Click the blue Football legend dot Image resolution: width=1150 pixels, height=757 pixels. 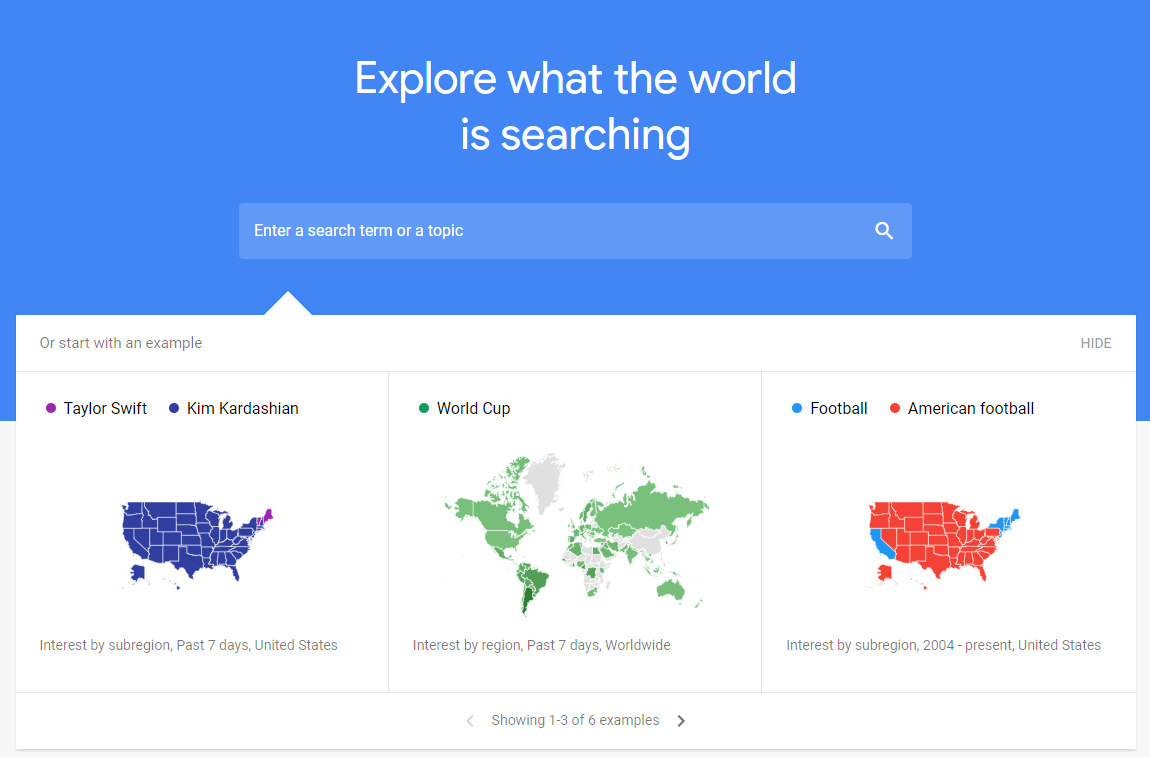(797, 409)
